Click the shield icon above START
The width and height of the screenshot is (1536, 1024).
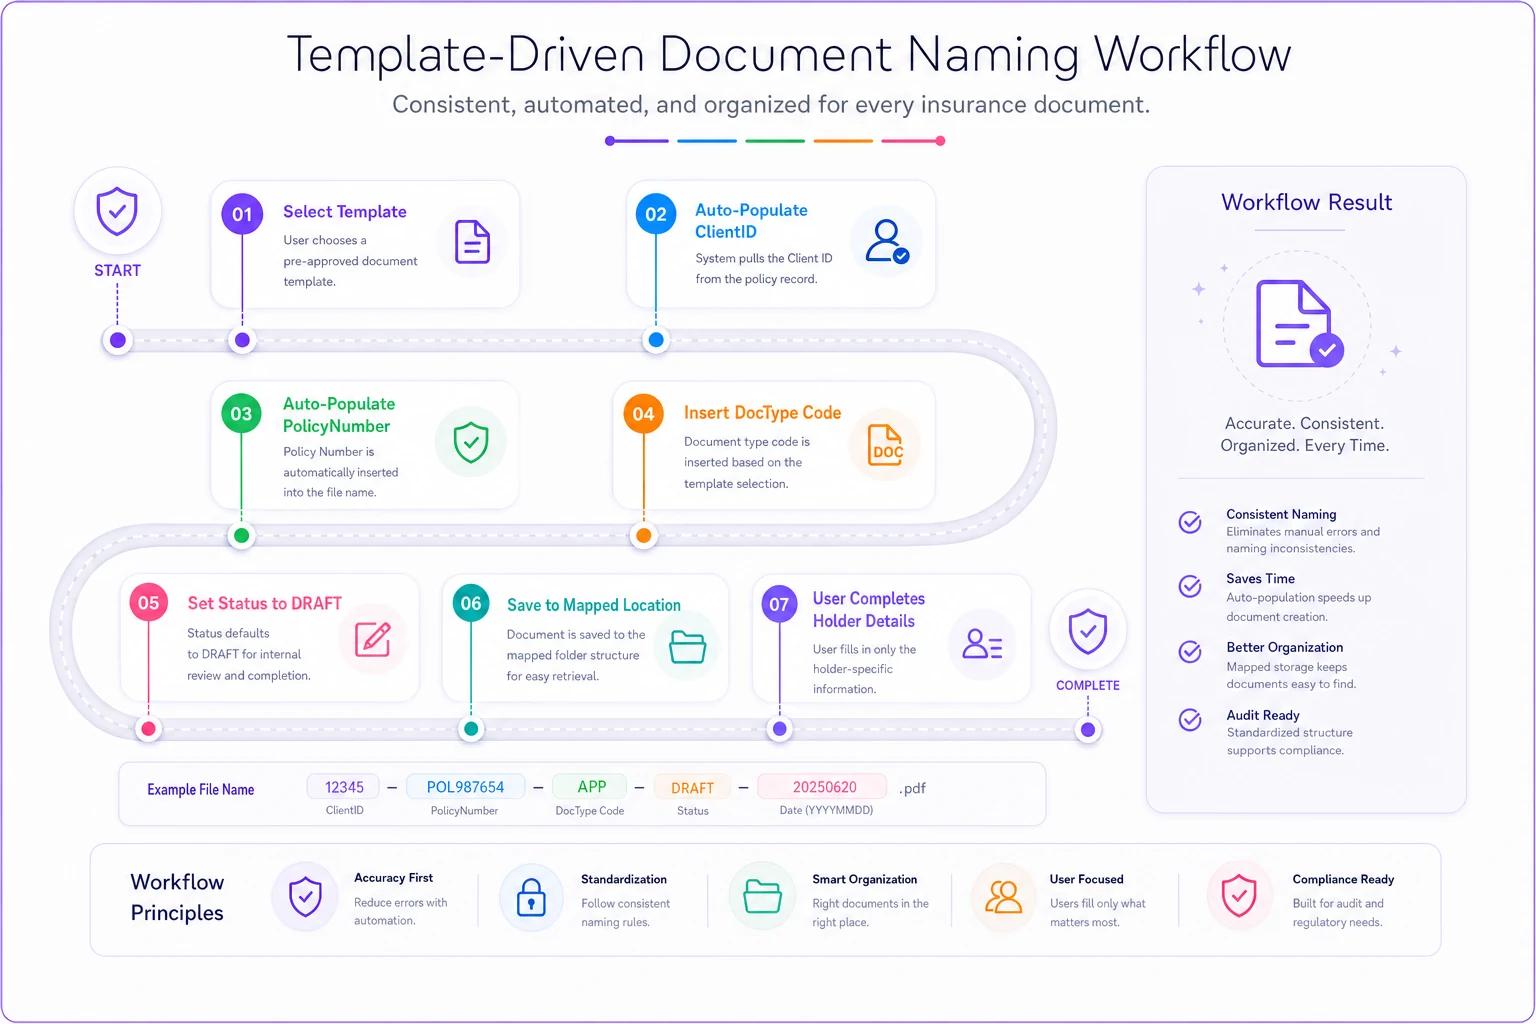coord(117,211)
